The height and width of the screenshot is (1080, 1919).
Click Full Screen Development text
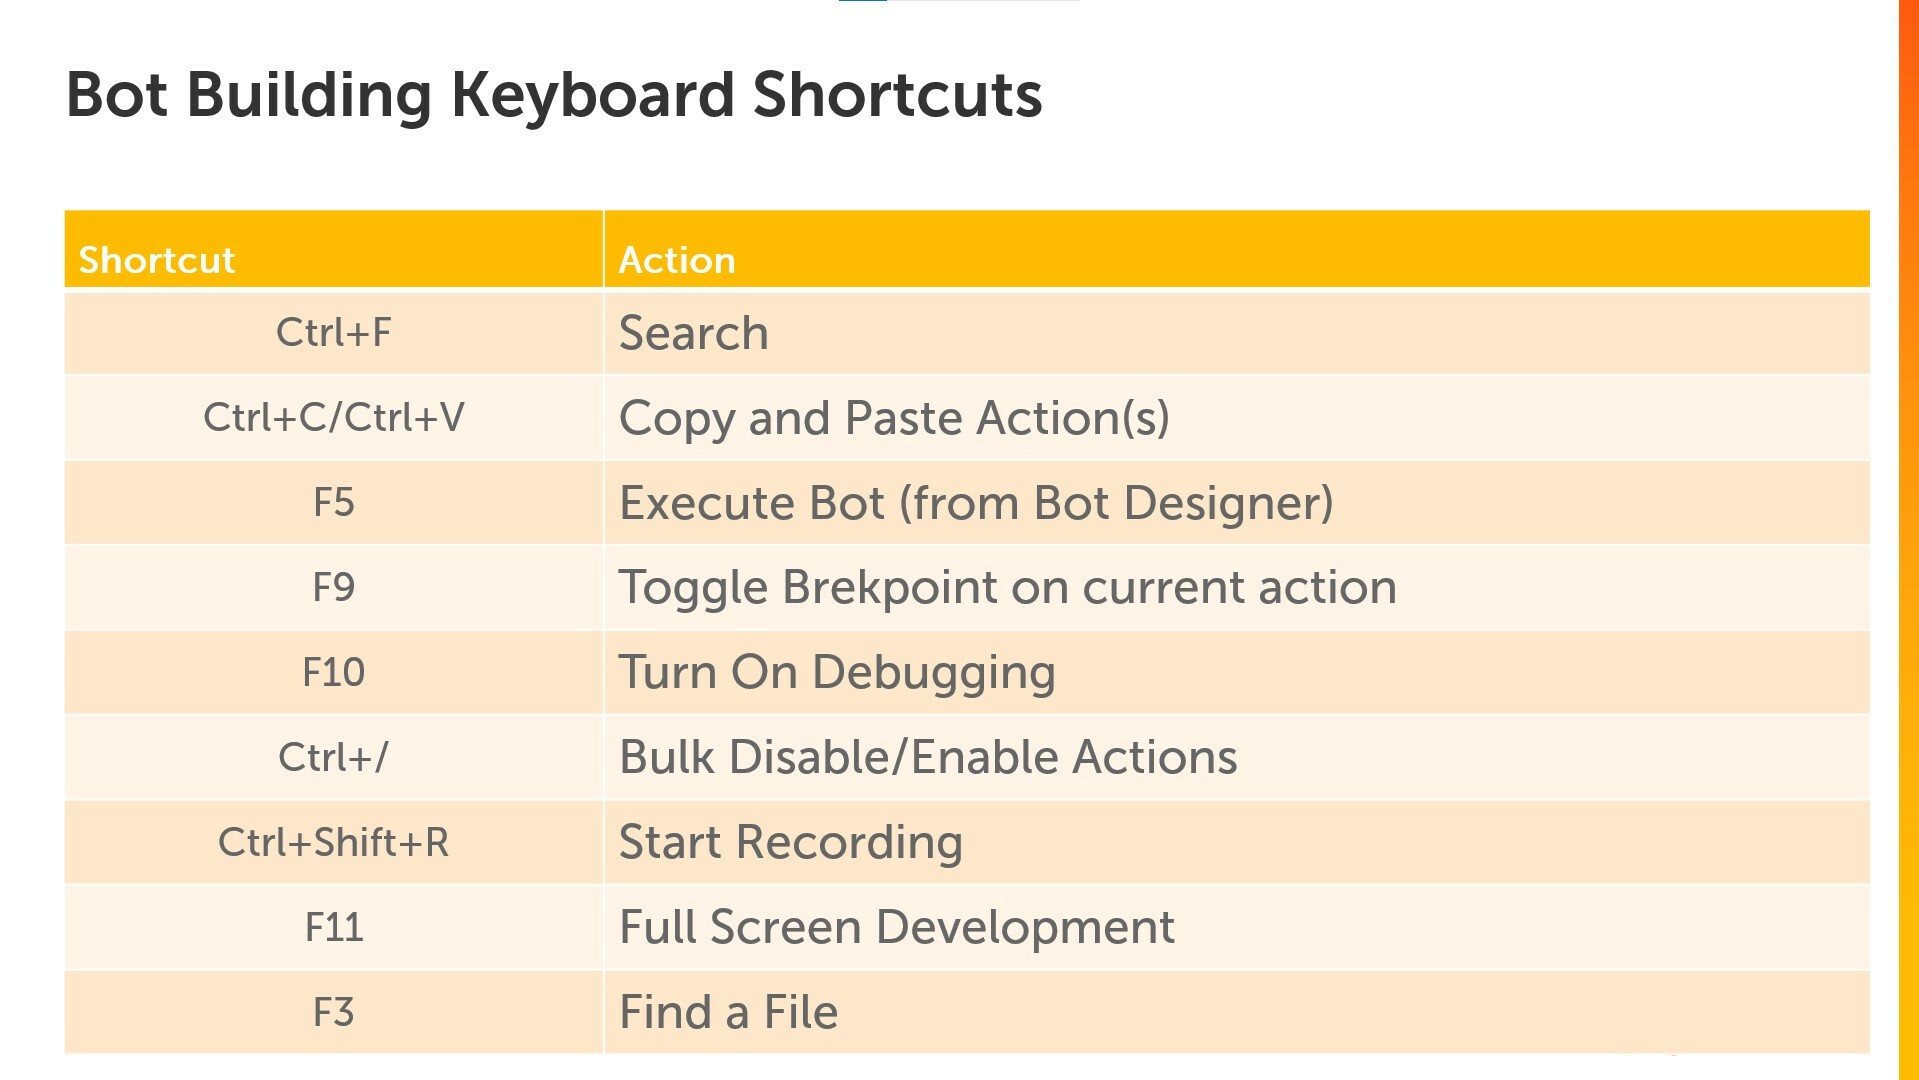(x=897, y=928)
